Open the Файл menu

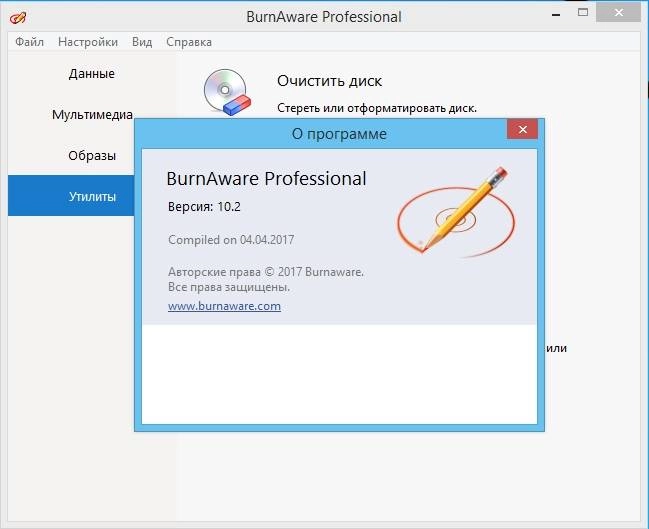pyautogui.click(x=29, y=42)
